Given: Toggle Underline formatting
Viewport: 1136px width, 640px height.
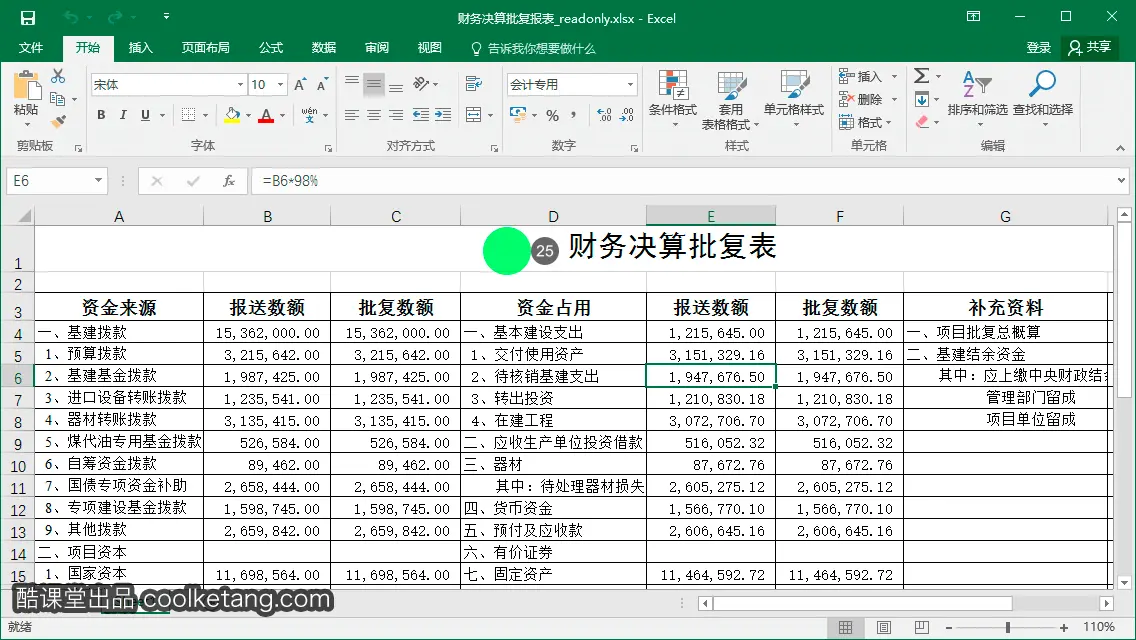Looking at the screenshot, I should [x=145, y=115].
